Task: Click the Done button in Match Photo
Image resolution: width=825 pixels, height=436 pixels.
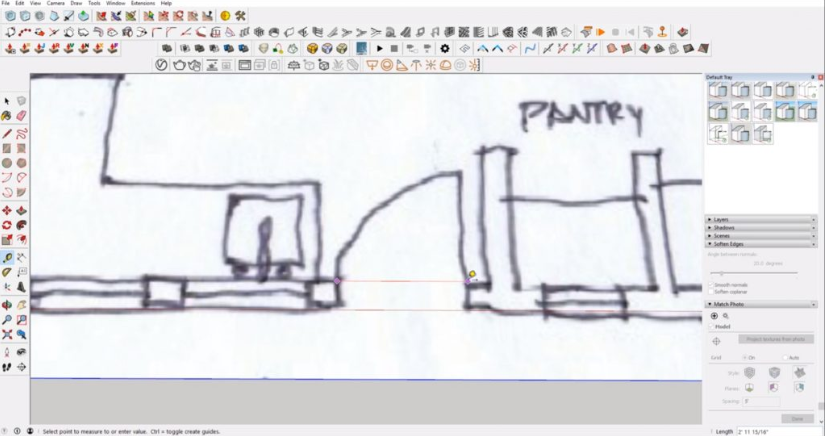Action: click(797, 419)
